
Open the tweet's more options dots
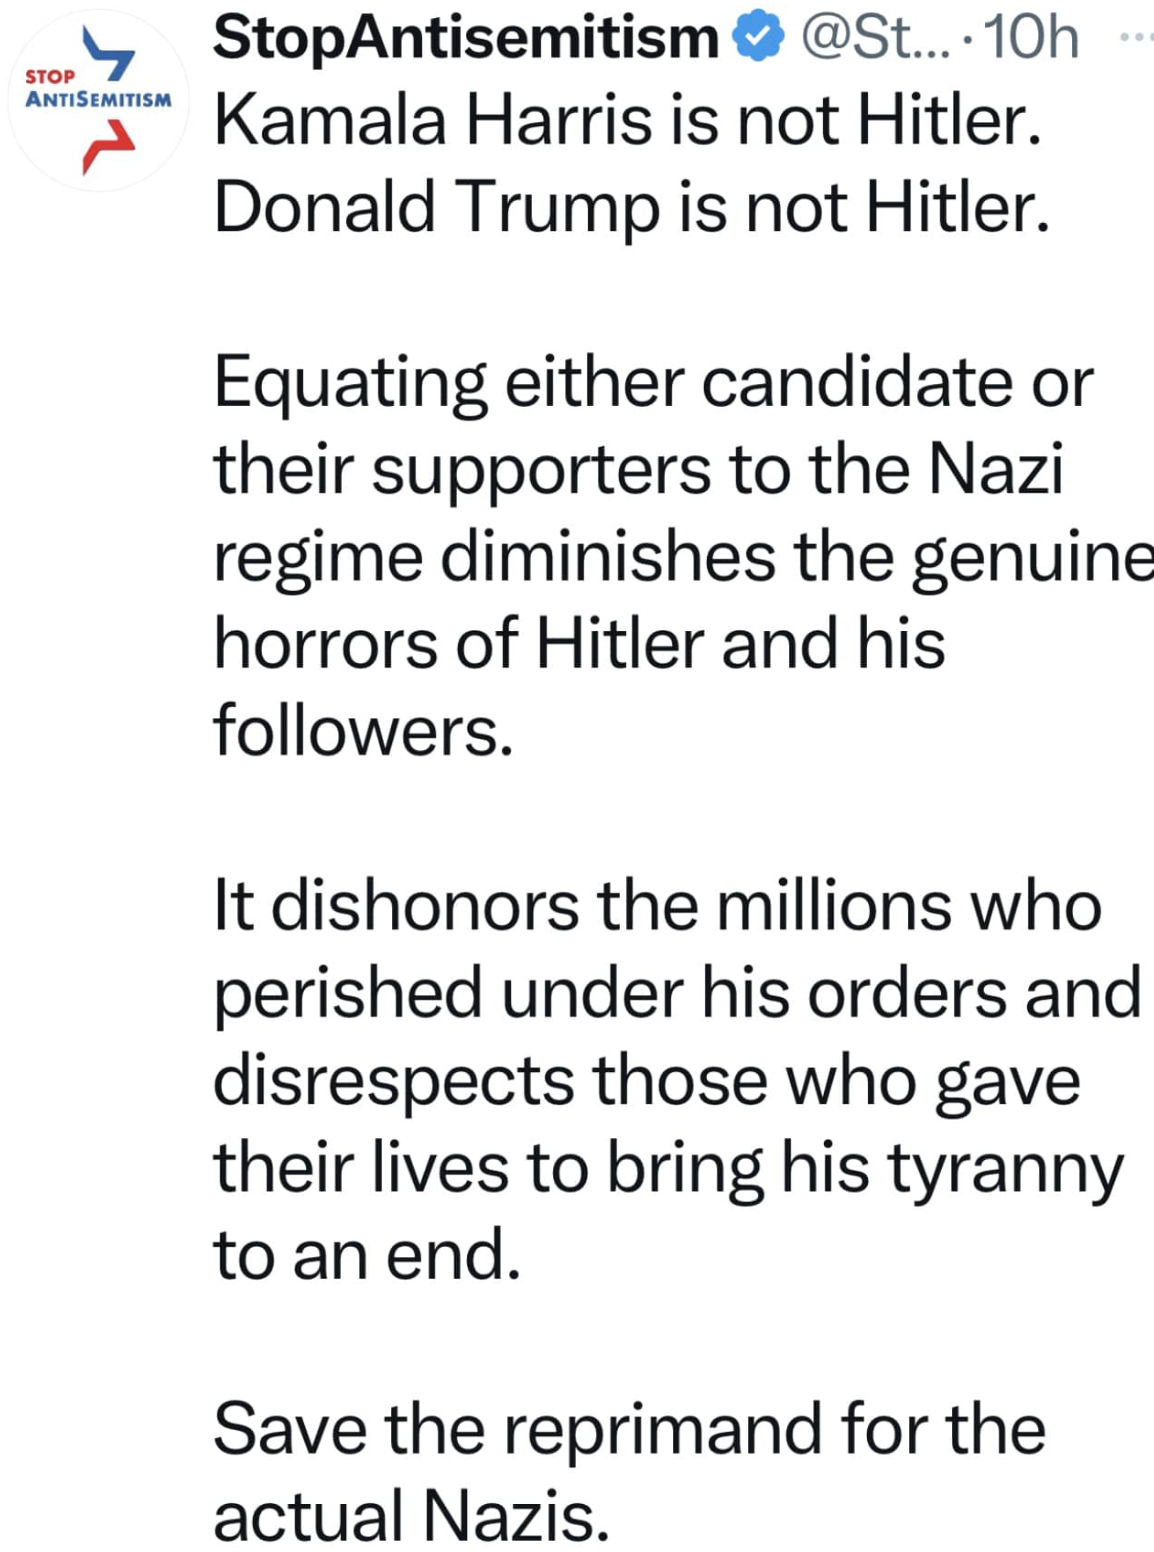(1136, 38)
